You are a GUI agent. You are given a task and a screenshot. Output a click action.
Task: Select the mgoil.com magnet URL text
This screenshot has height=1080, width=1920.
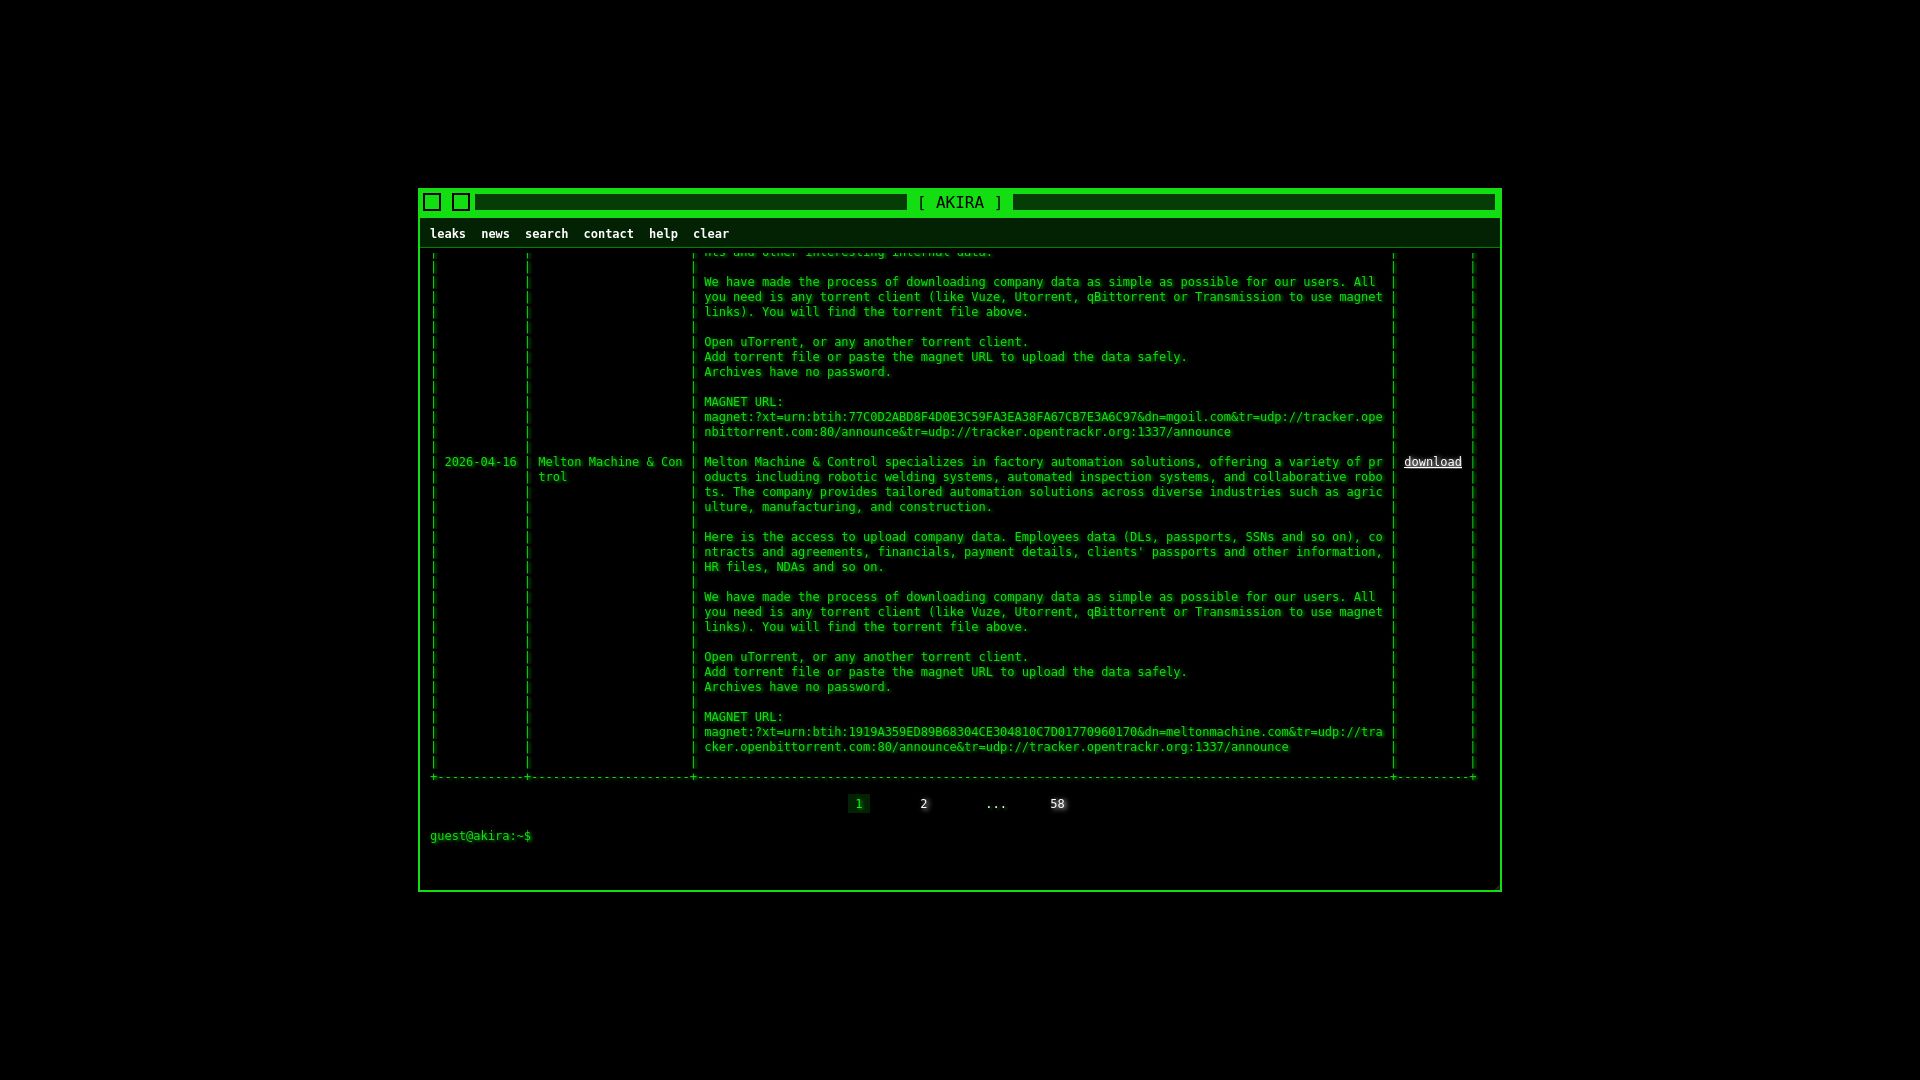tap(1043, 425)
